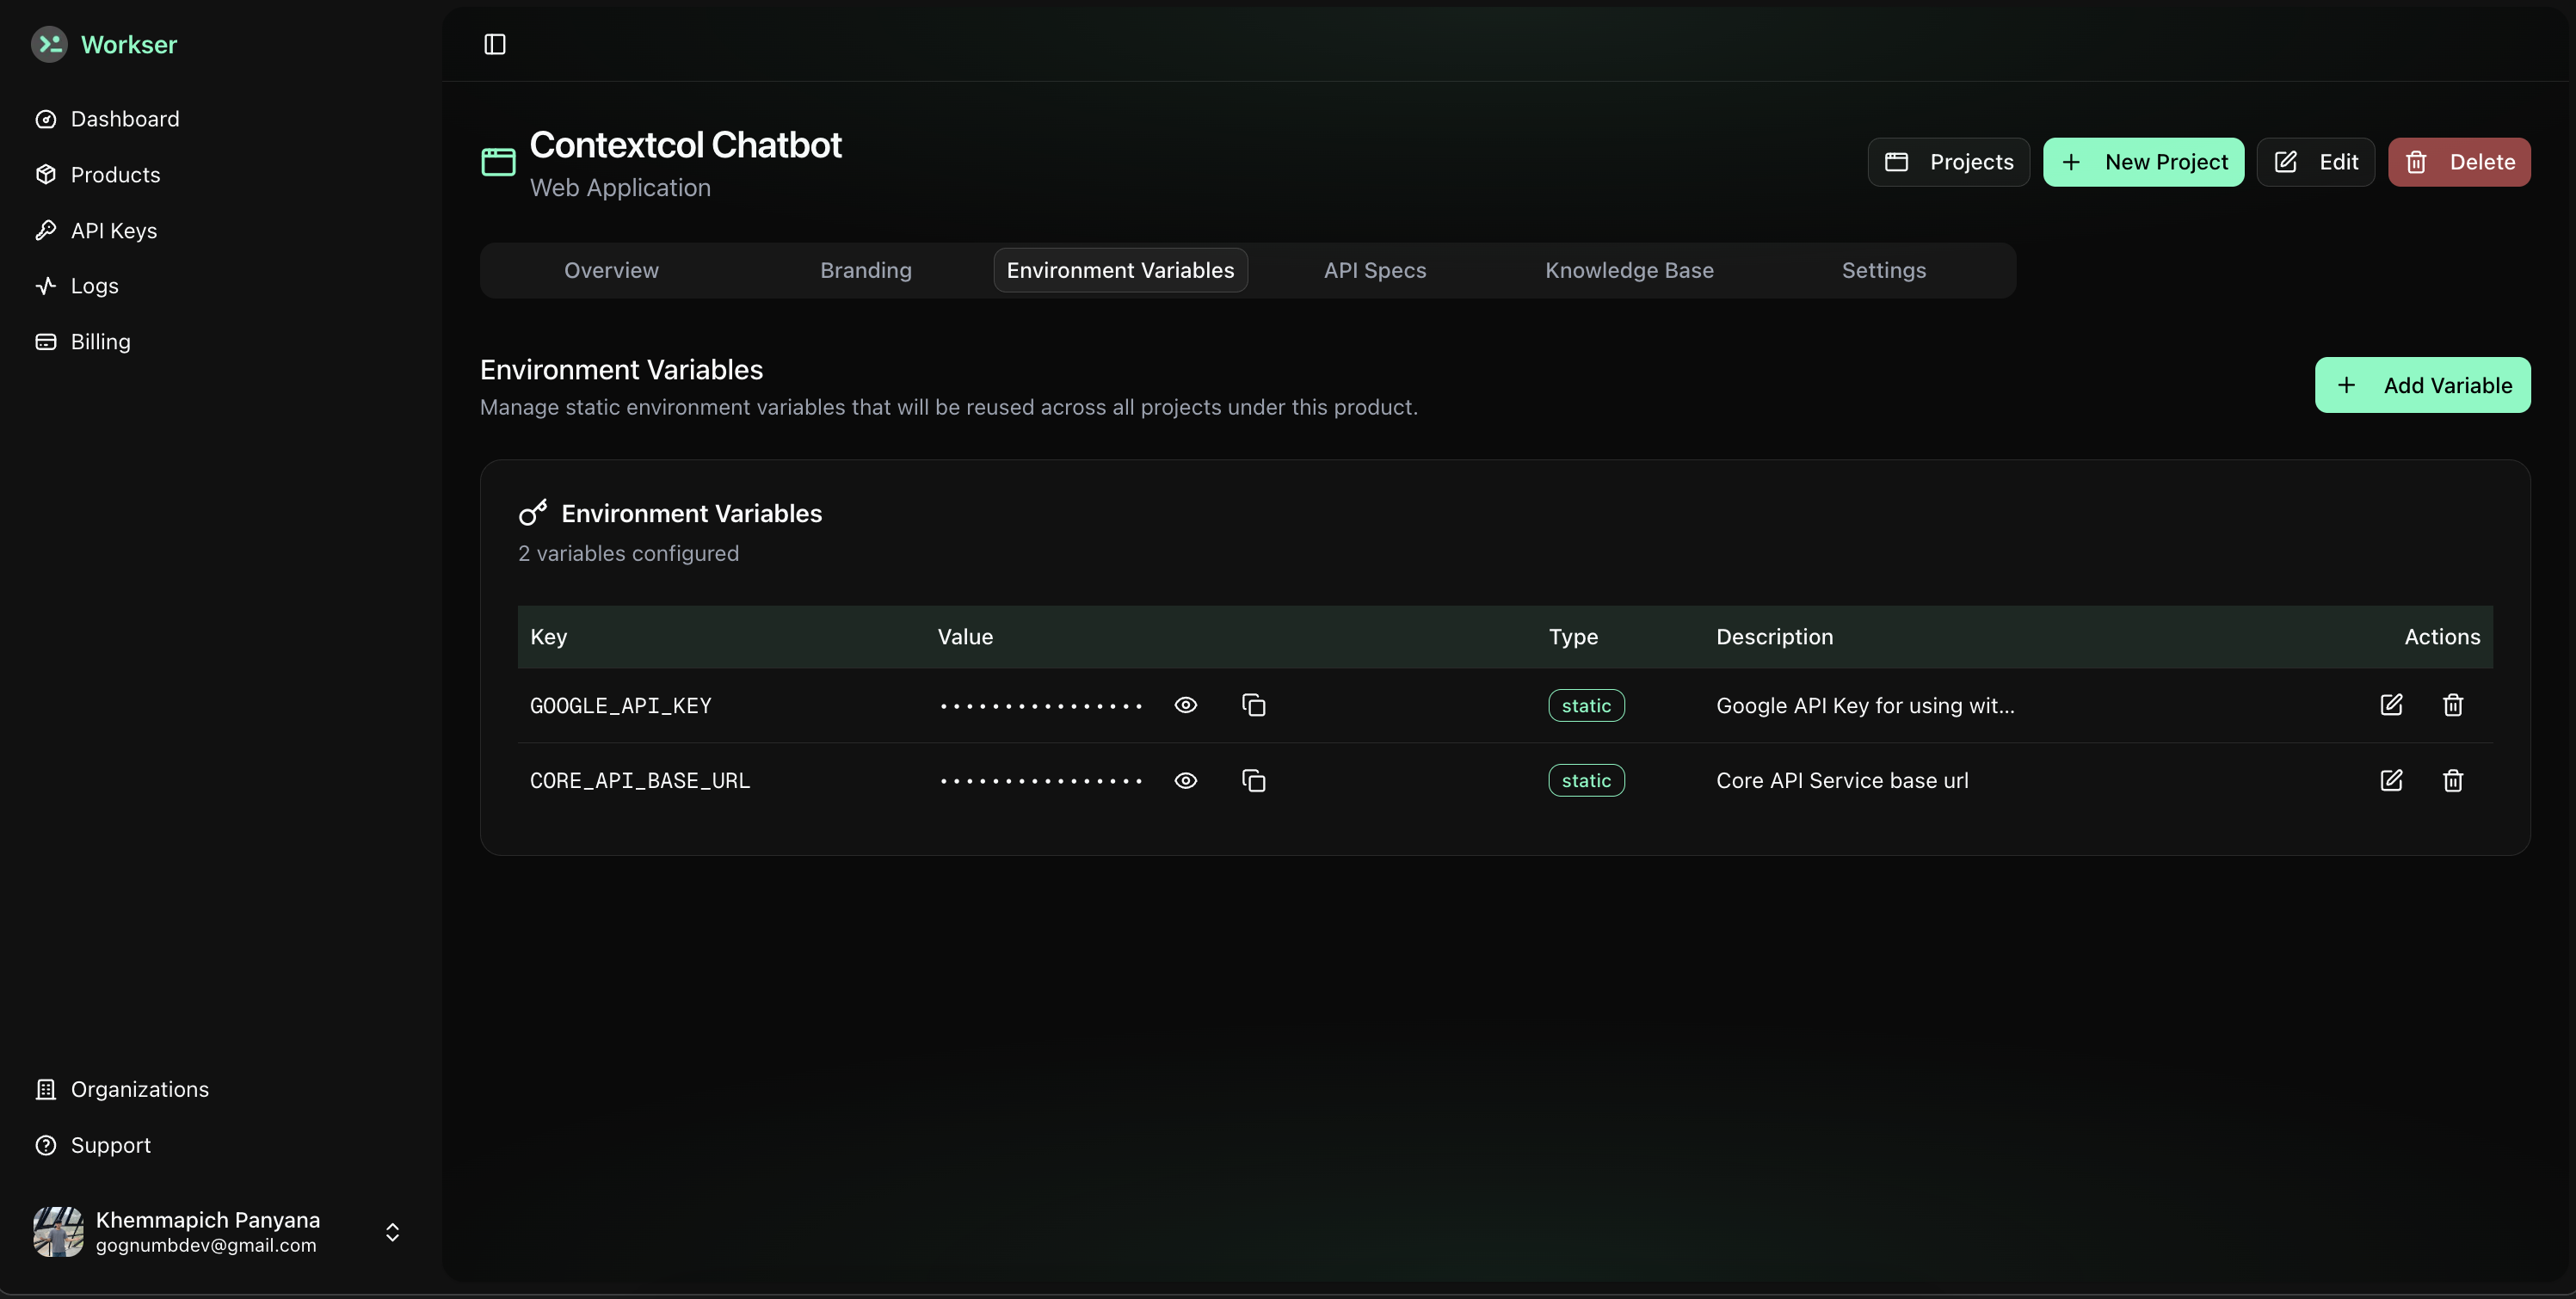Image resolution: width=2576 pixels, height=1299 pixels.
Task: Delete the CORE_API_BASE_URL variable
Action: click(2453, 780)
